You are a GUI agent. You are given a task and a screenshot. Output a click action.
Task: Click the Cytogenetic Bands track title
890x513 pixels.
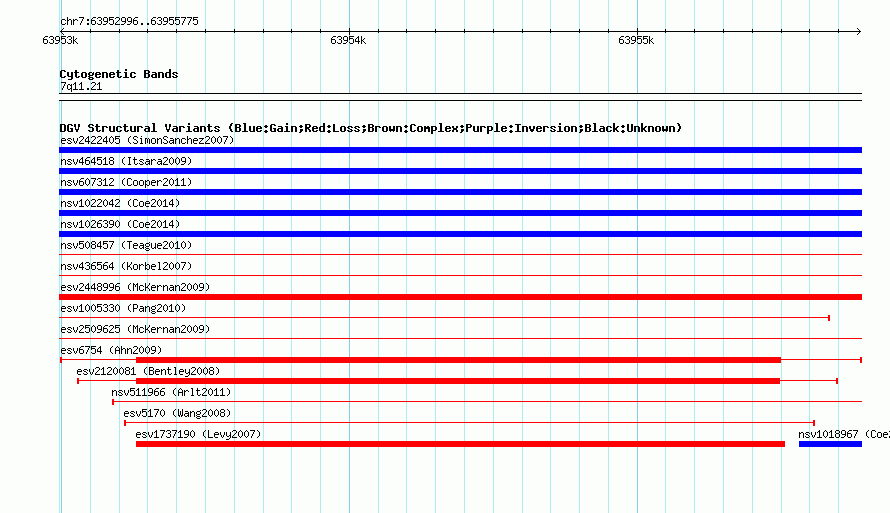119,74
